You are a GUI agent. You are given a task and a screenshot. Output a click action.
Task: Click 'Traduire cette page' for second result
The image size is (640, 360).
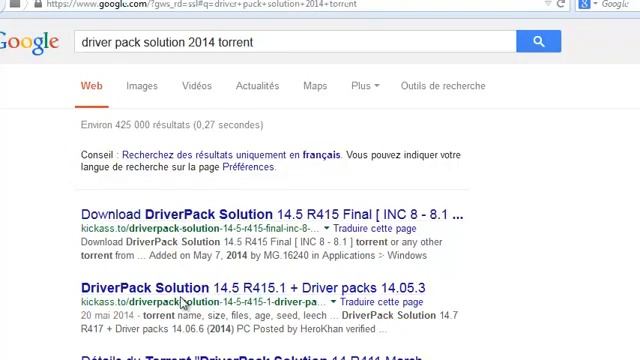point(382,302)
